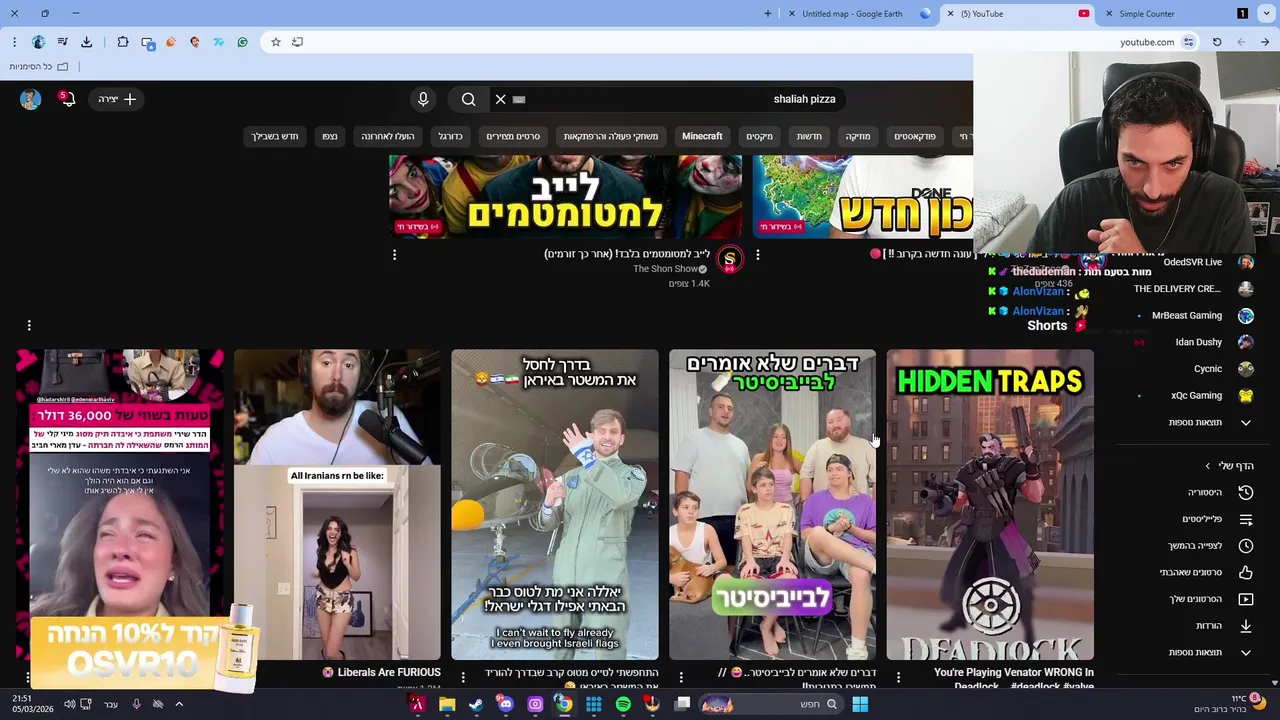Viewport: 1280px width, 720px height.
Task: Open Chrome downloads icon in toolbar
Action: point(87,42)
